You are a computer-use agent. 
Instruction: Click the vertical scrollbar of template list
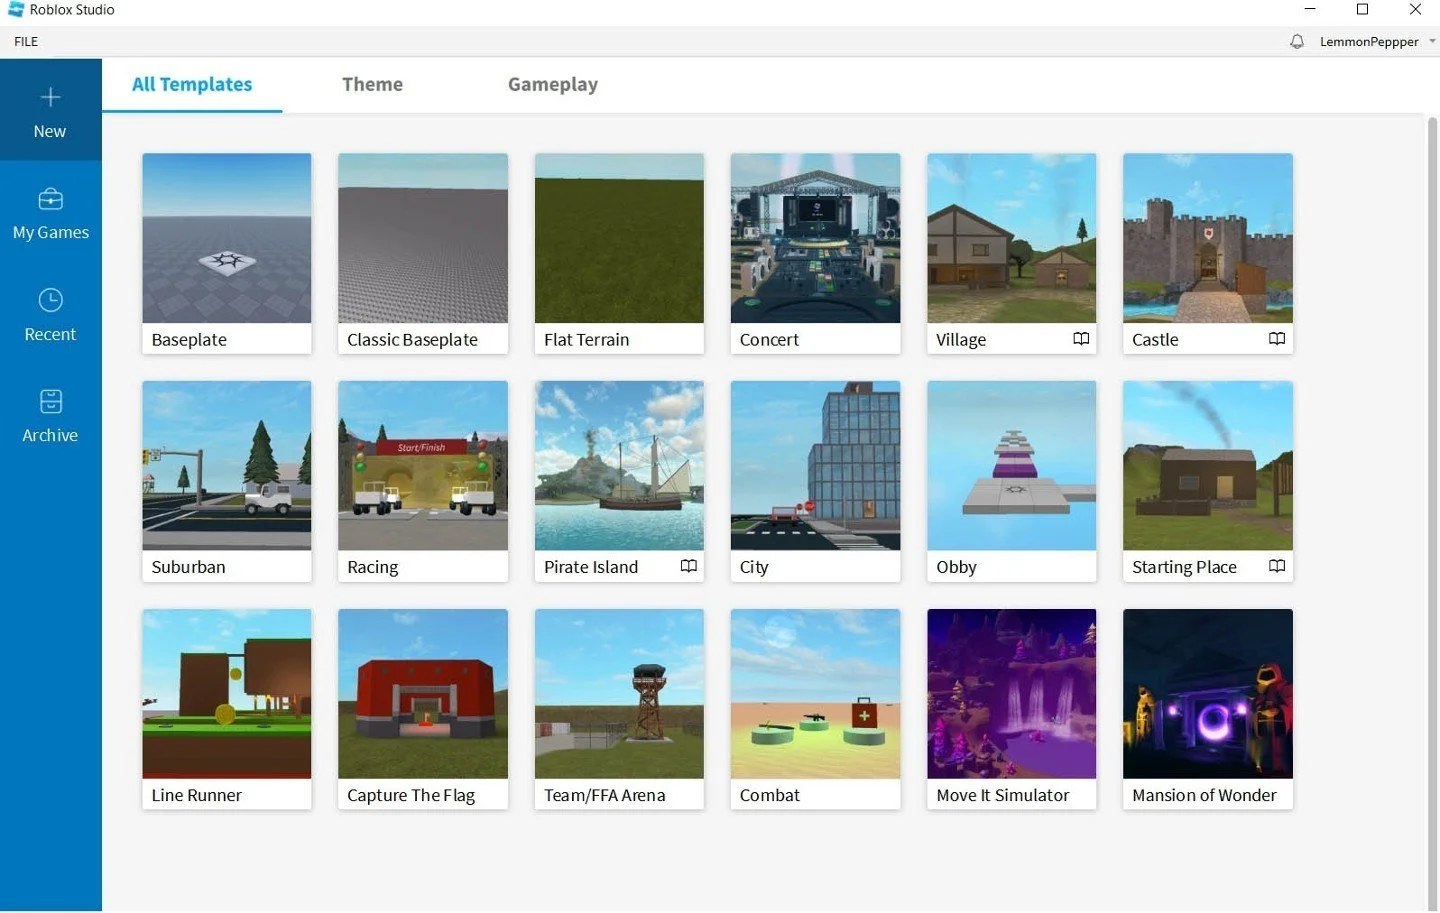[x=1432, y=512]
